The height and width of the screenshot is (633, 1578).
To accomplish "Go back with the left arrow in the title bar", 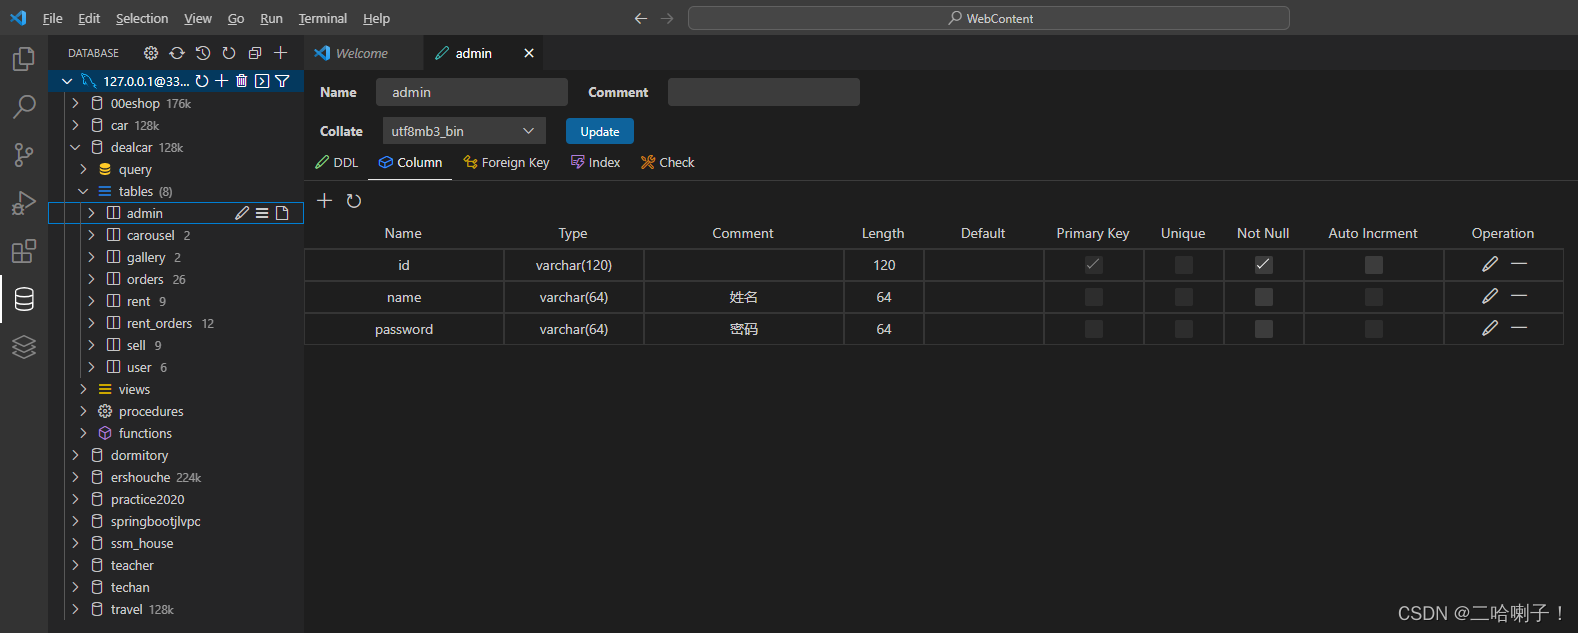I will [x=641, y=18].
